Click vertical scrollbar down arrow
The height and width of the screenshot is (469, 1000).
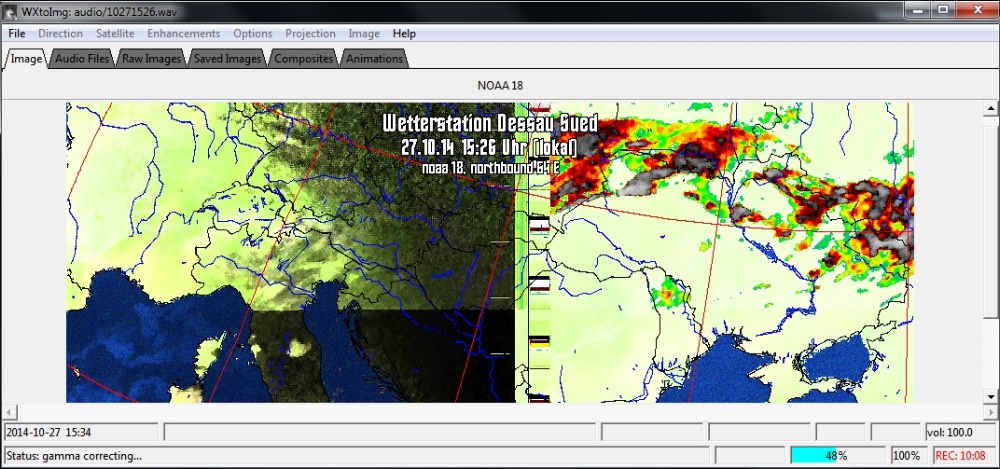(990, 396)
